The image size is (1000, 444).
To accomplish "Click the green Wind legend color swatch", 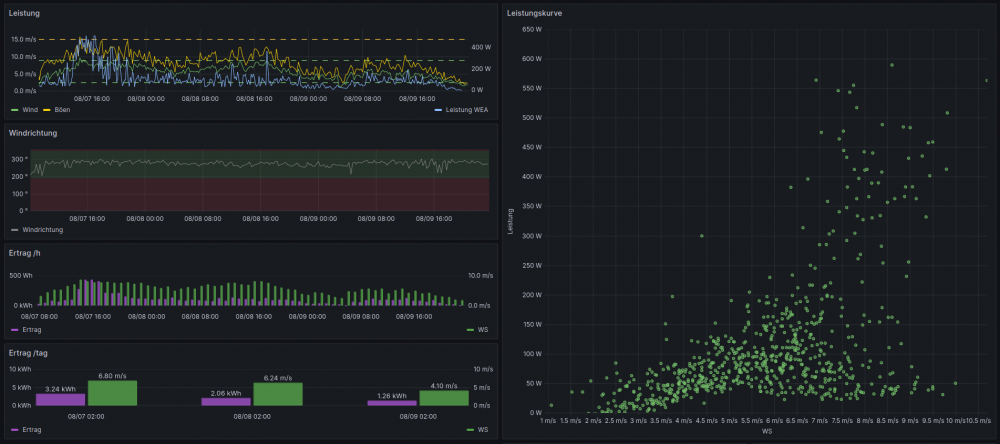I will pos(14,109).
